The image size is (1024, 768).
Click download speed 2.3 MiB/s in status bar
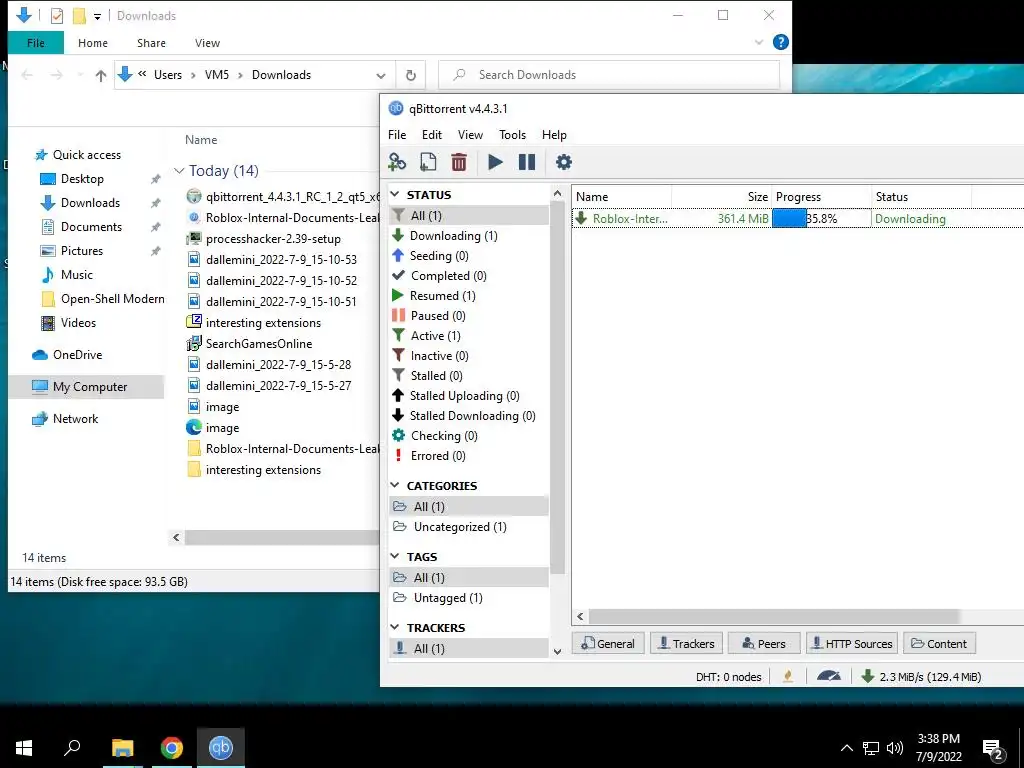[x=921, y=677]
